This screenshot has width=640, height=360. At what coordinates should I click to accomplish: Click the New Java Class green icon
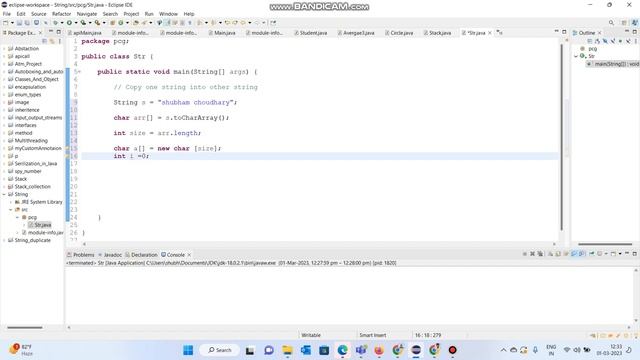(x=121, y=23)
